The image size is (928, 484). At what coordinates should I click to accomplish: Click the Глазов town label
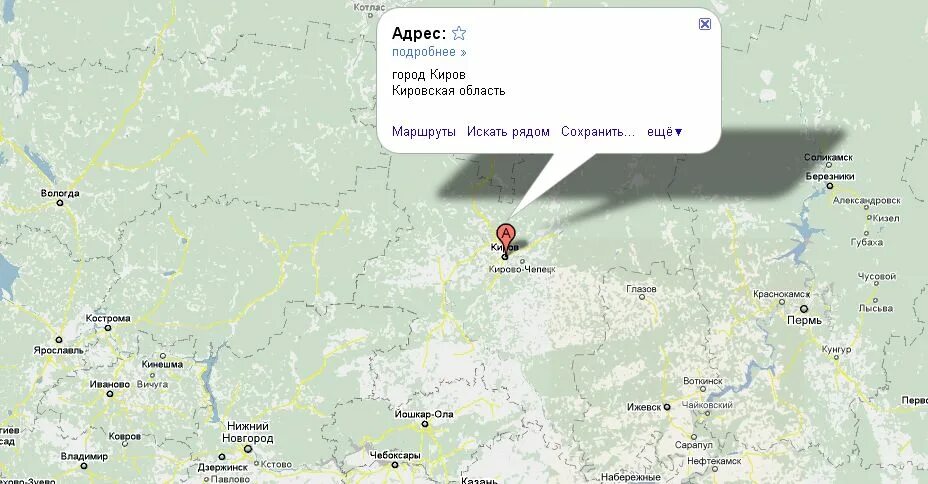pos(642,289)
